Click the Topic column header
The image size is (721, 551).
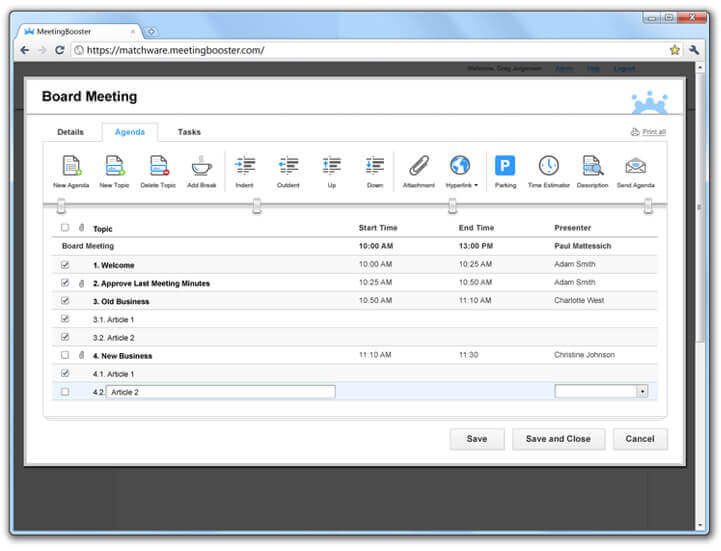(103, 229)
